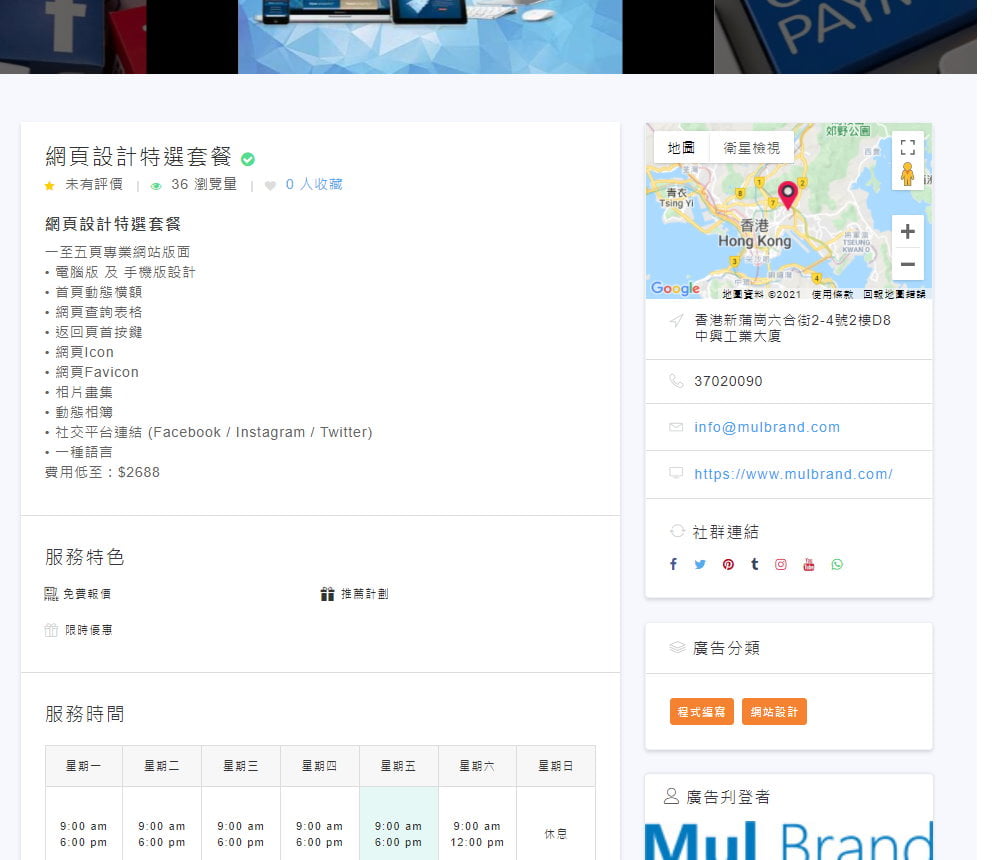The image size is (1007, 860).
Task: Open the YouTube social link icon
Action: click(x=809, y=565)
